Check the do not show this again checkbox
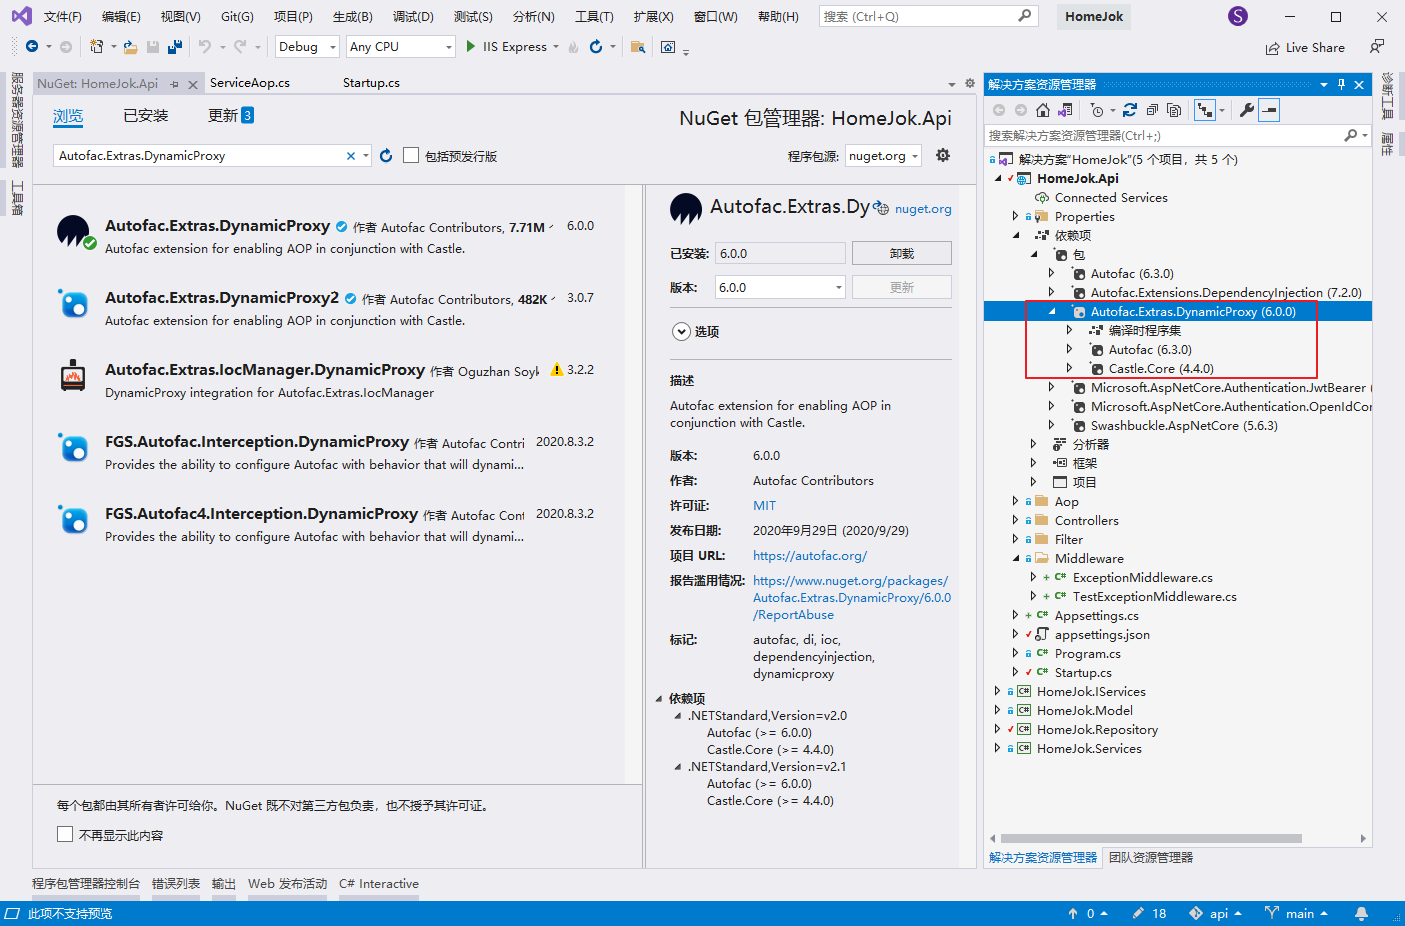 click(65, 834)
